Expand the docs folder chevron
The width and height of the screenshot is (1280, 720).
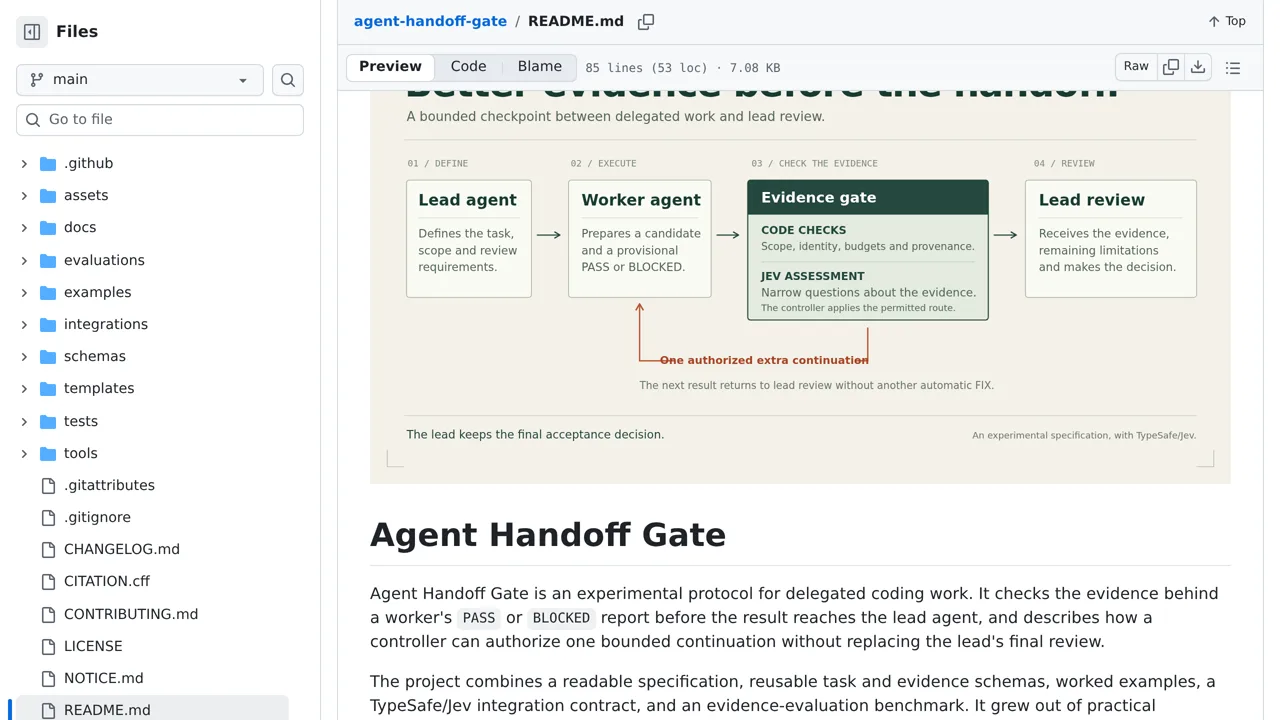click(24, 227)
